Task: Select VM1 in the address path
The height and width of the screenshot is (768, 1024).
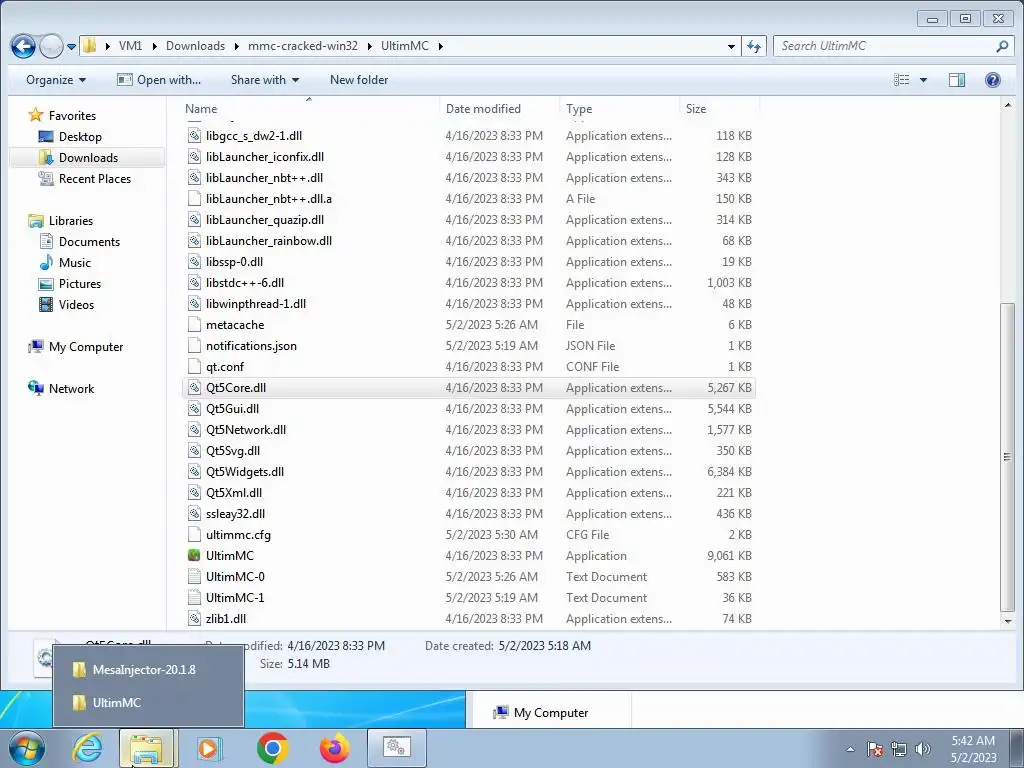Action: point(130,46)
